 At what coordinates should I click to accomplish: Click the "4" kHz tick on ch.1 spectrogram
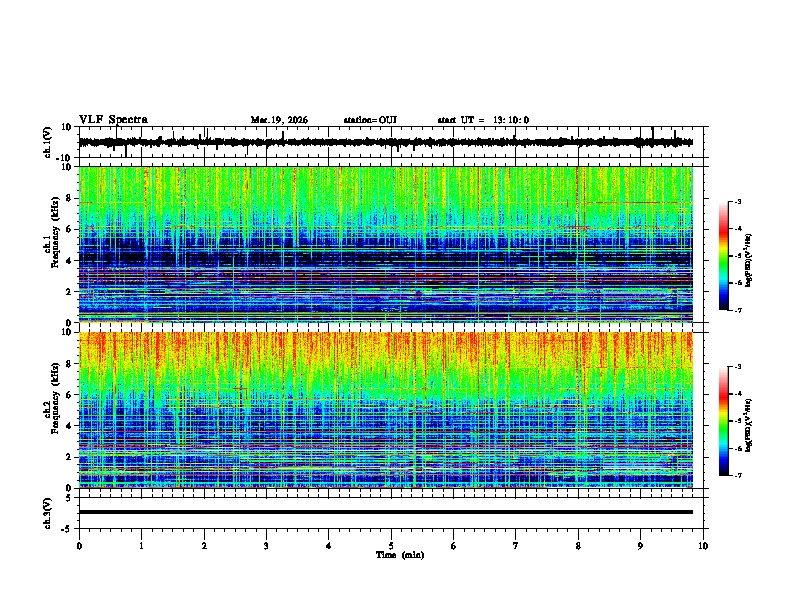[69, 261]
